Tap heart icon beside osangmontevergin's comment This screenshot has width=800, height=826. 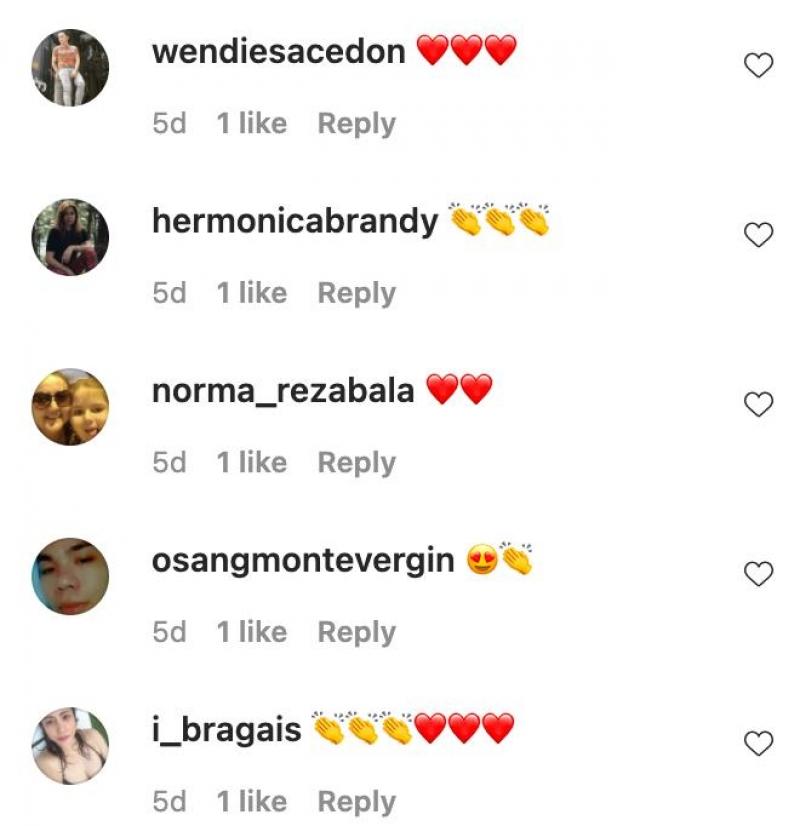click(758, 574)
